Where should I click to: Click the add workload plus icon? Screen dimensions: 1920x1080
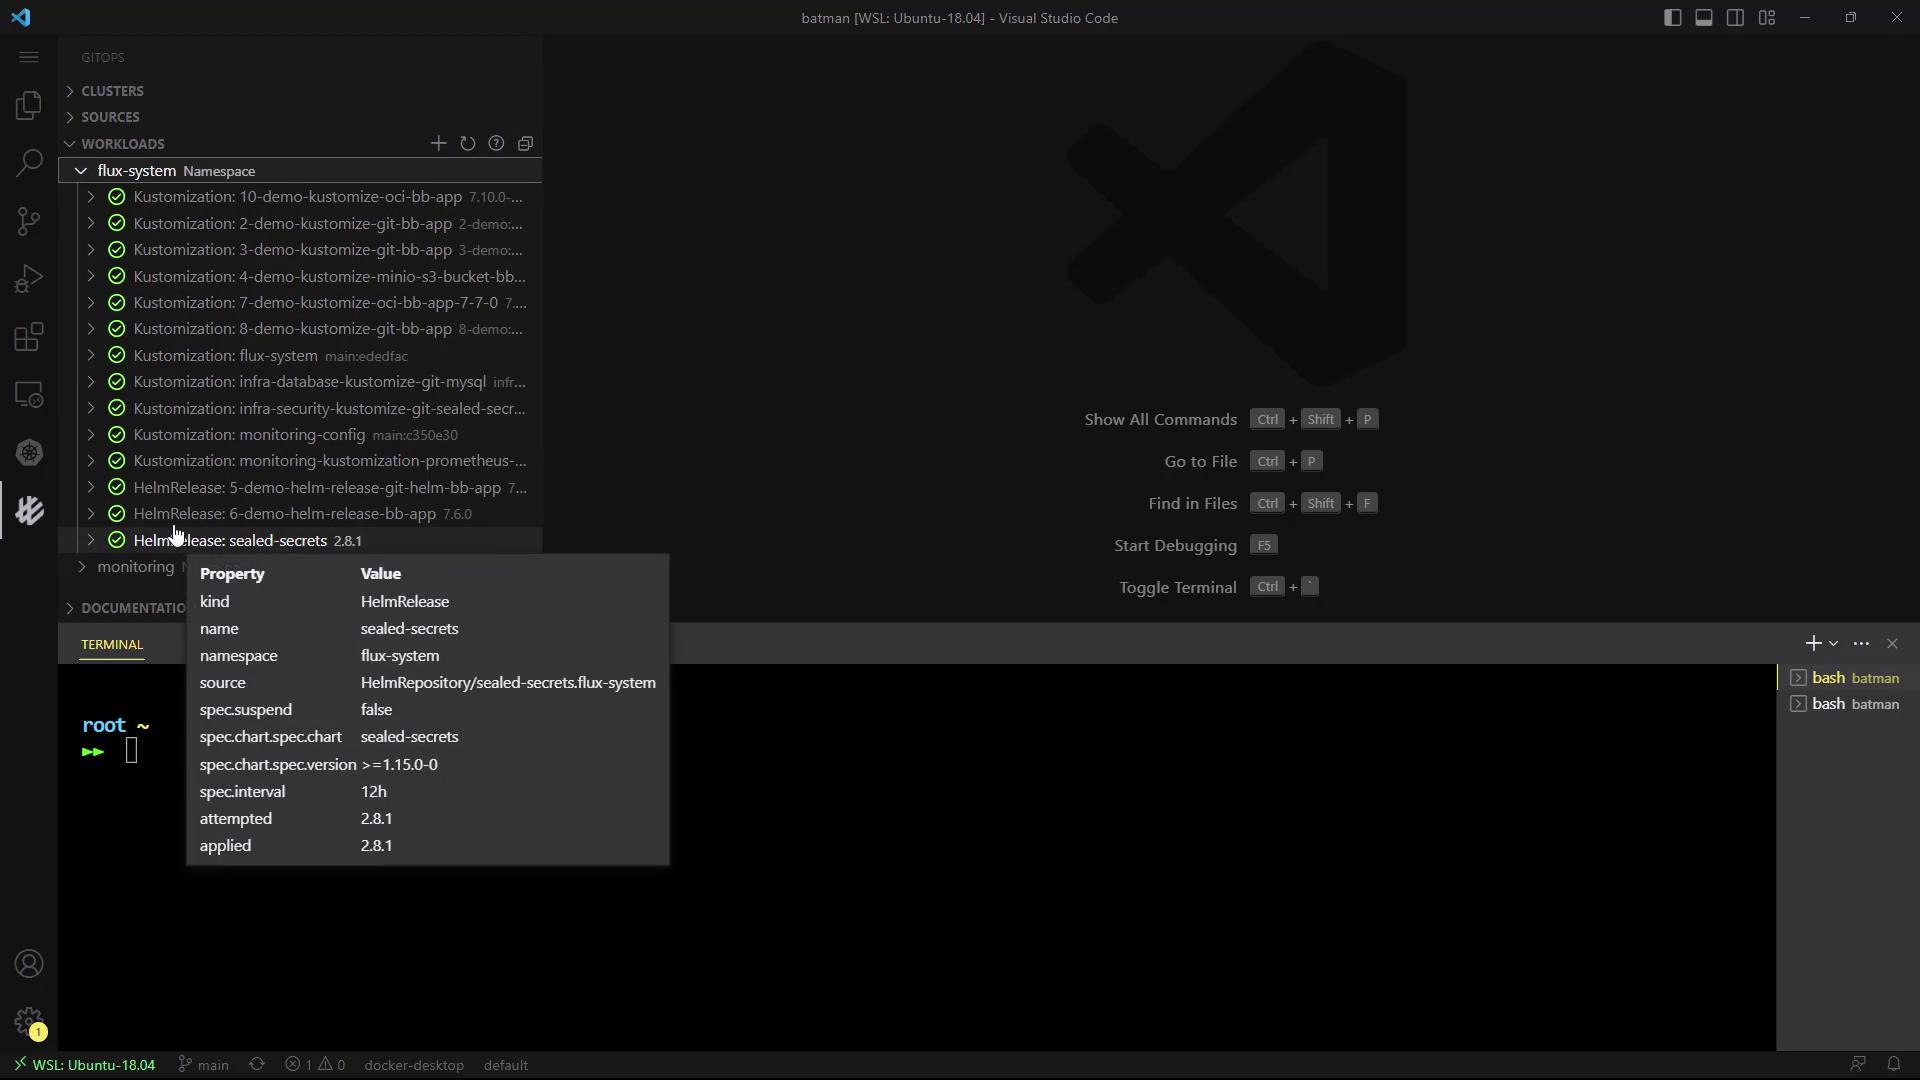pyautogui.click(x=438, y=144)
